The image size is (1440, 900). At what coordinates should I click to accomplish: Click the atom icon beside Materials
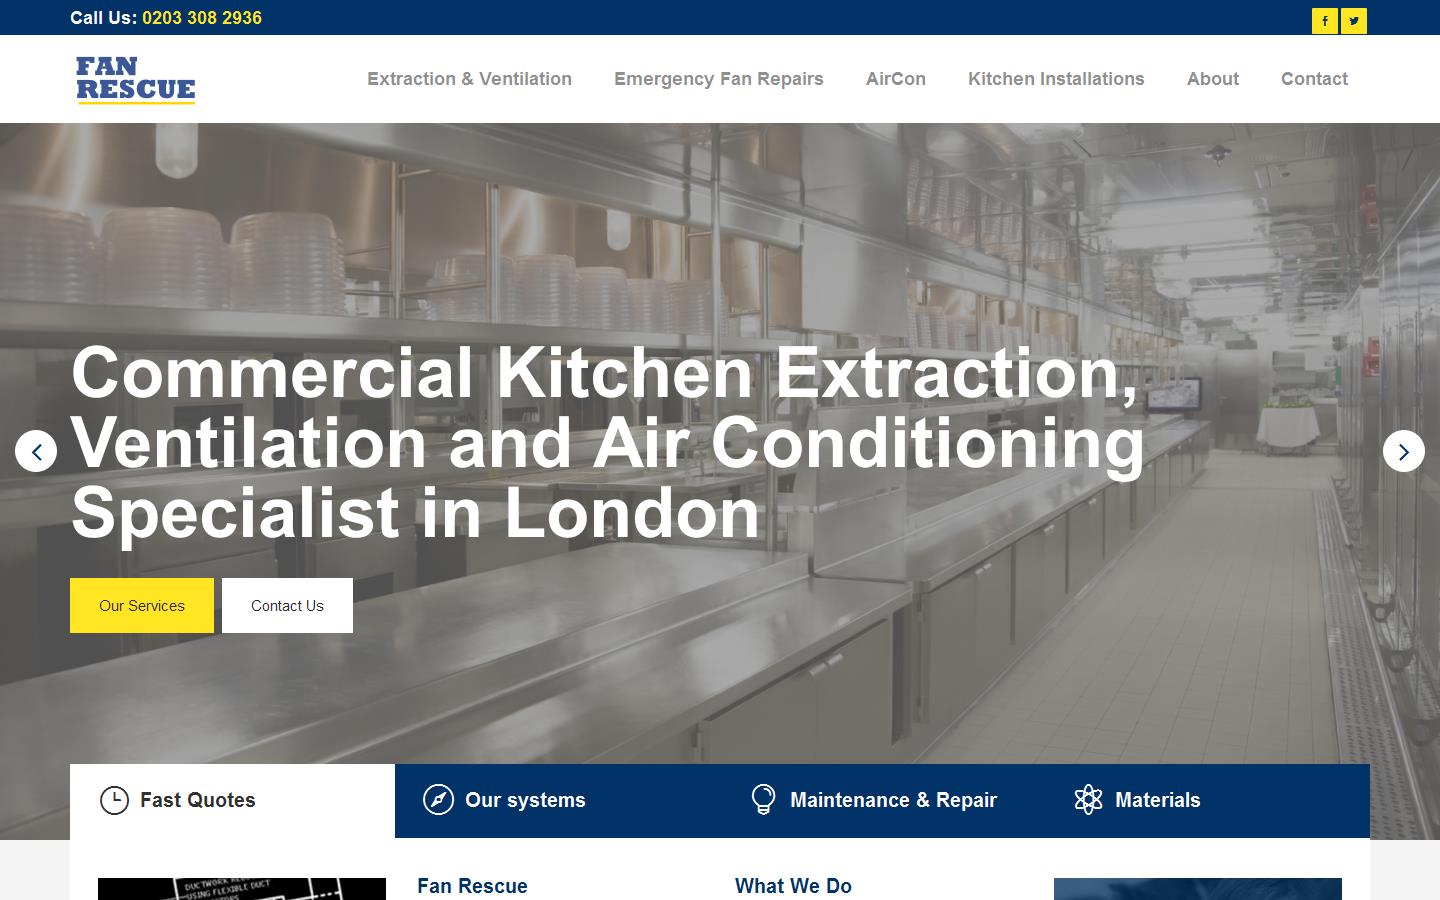click(1088, 800)
